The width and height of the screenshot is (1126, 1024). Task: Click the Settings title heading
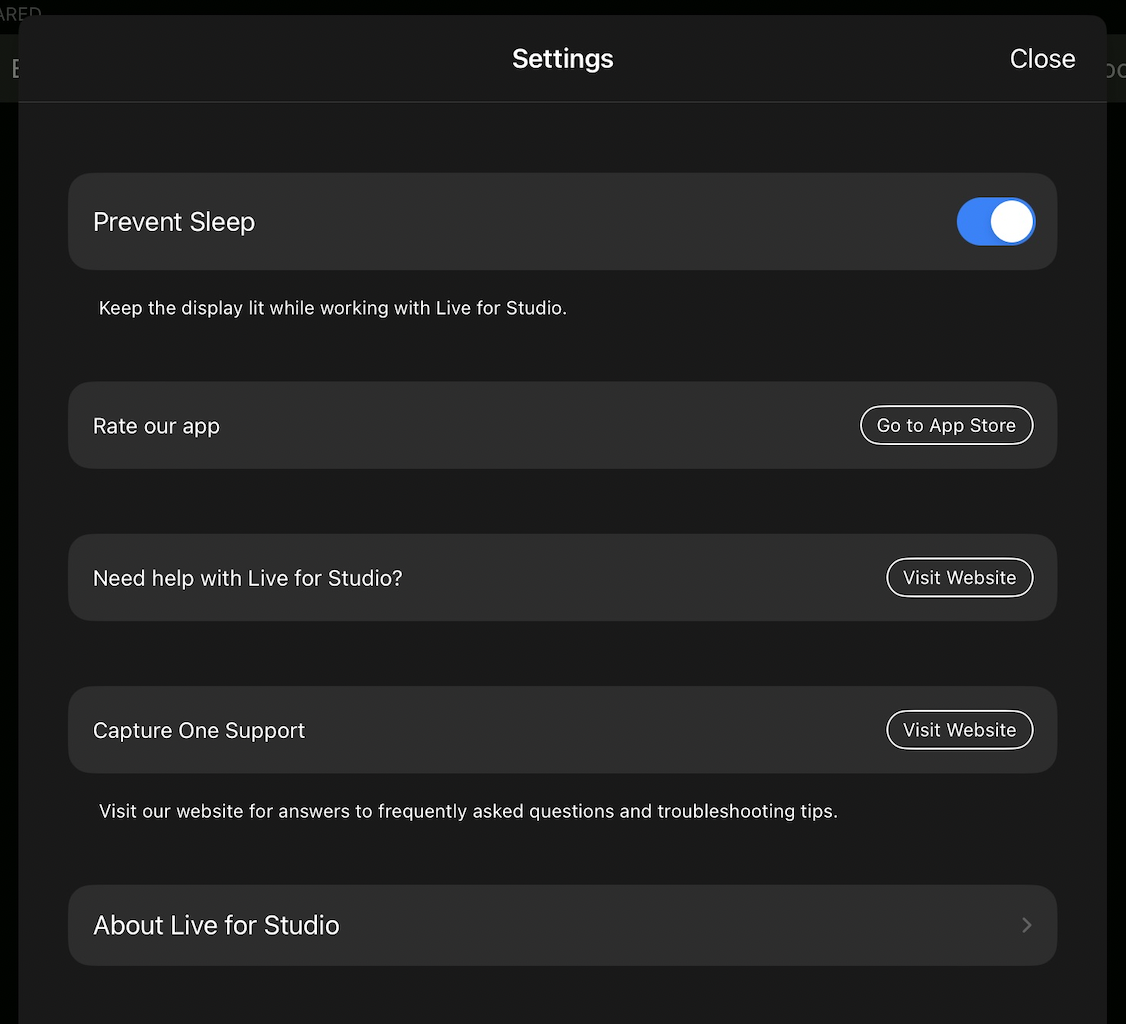point(562,59)
